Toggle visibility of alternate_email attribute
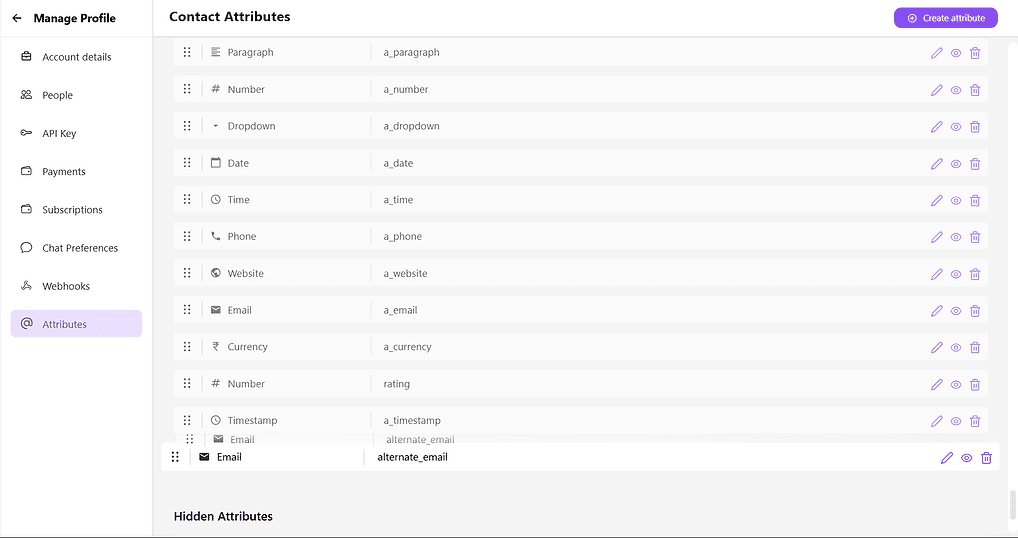Viewport: 1018px width, 538px height. pyautogui.click(x=967, y=458)
